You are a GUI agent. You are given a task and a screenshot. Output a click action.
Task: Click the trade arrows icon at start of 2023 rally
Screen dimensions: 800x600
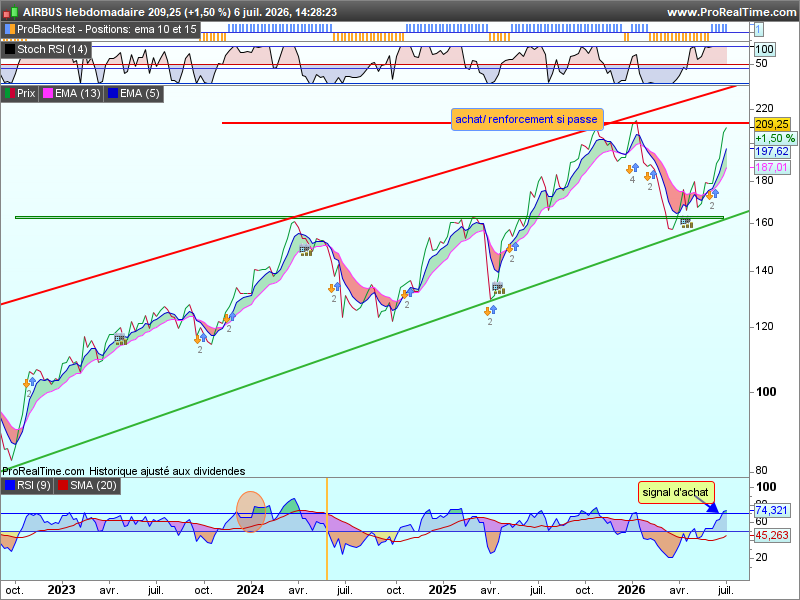(30, 383)
